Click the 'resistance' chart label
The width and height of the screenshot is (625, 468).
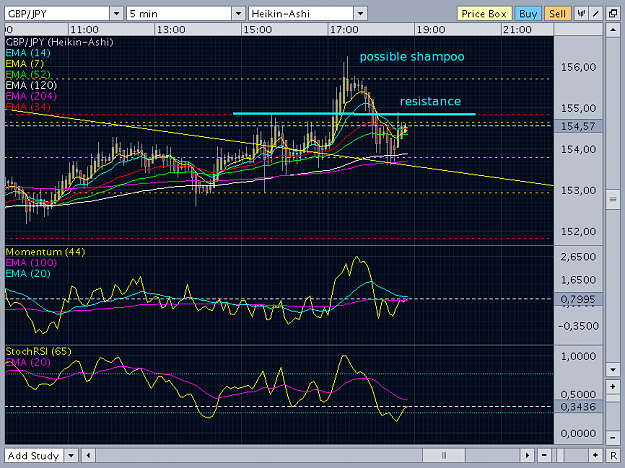(x=430, y=101)
